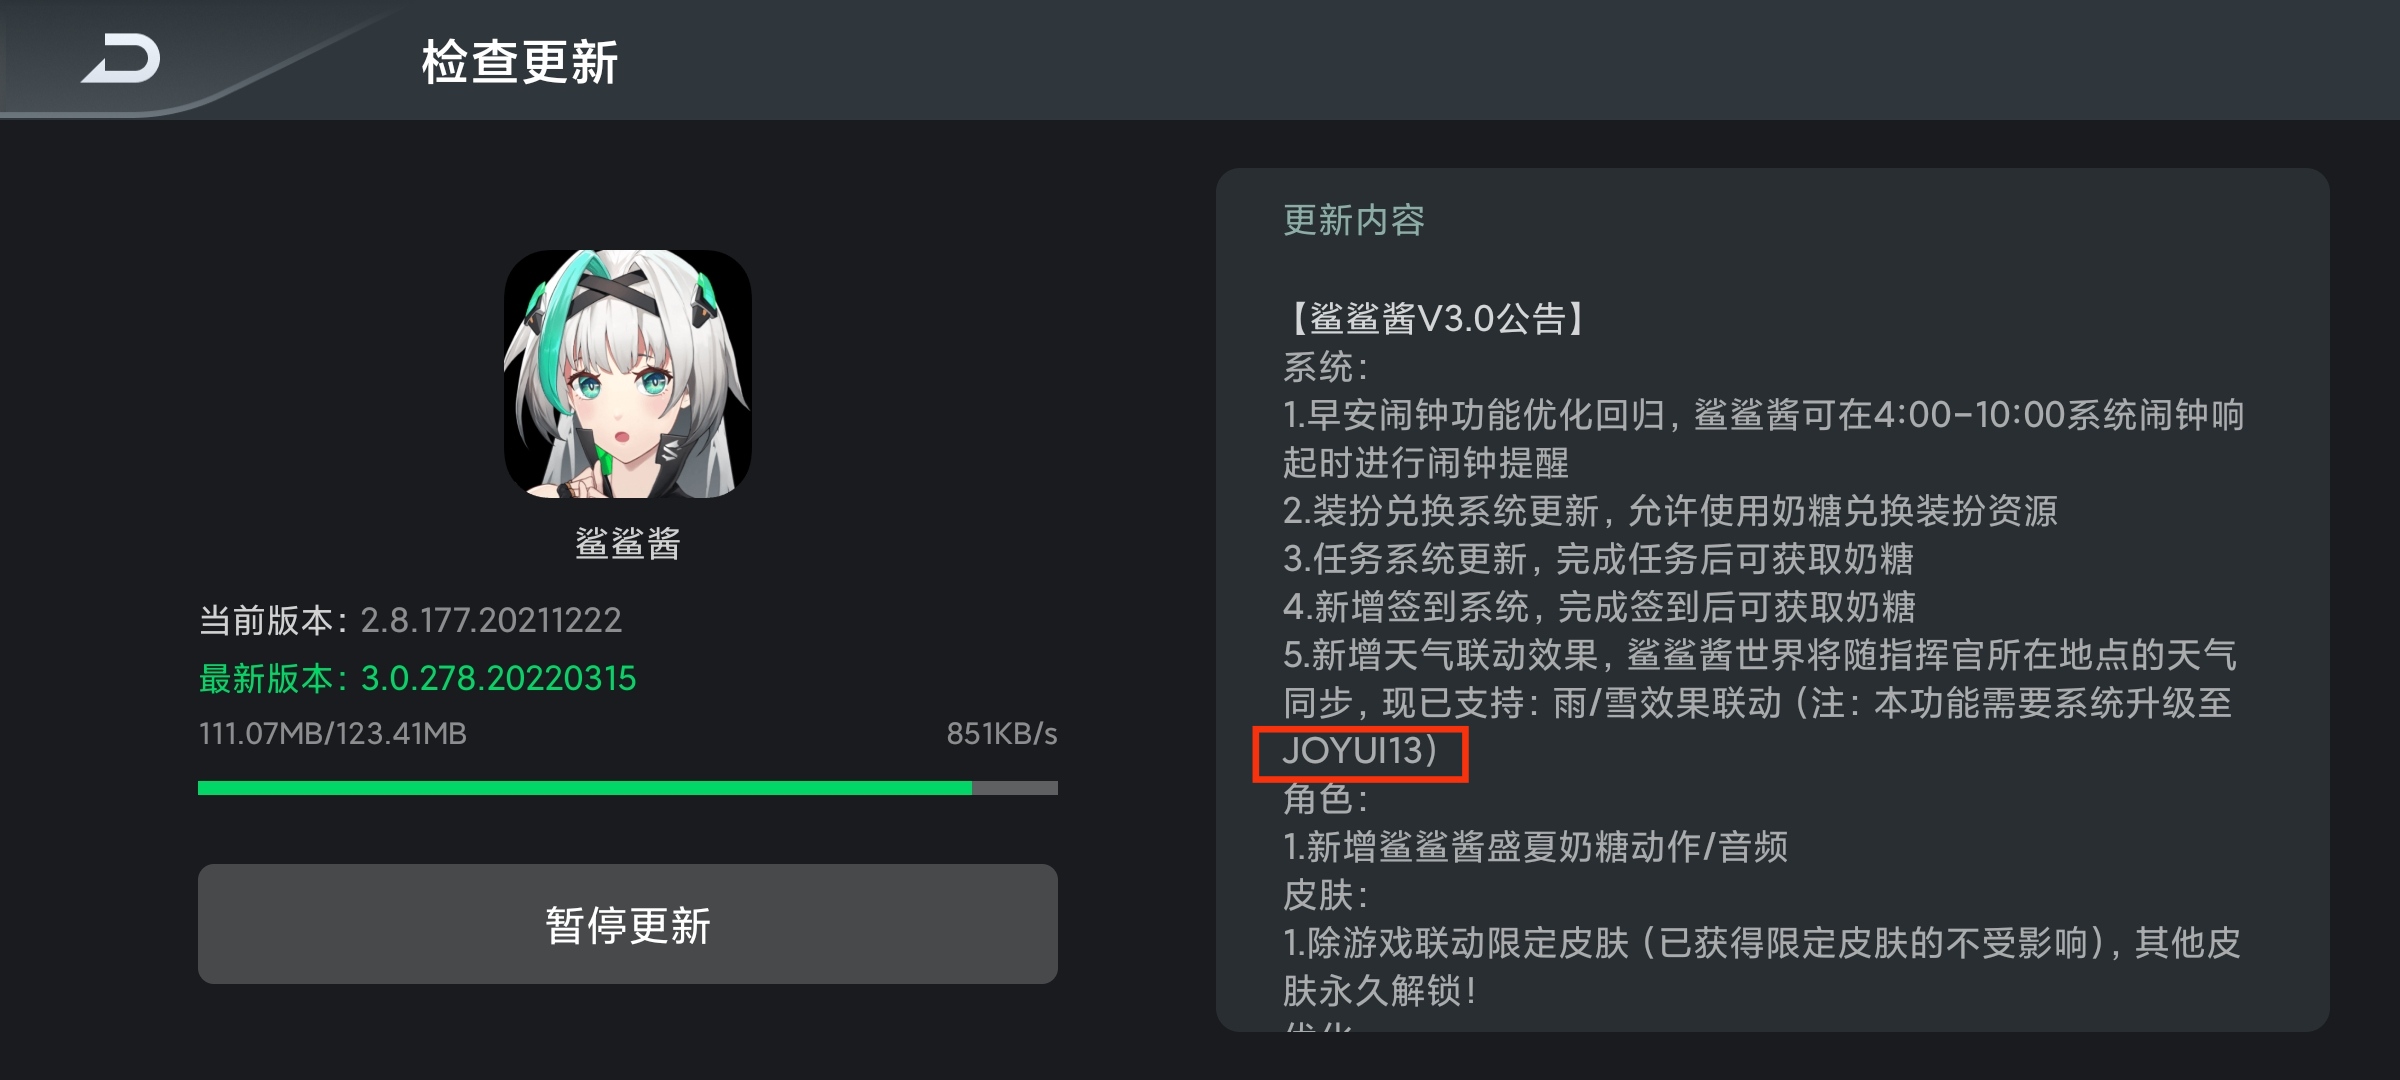Image resolution: width=2400 pixels, height=1080 pixels.
Task: Click the unfilled gray end of progress bar
Action: click(x=1015, y=788)
